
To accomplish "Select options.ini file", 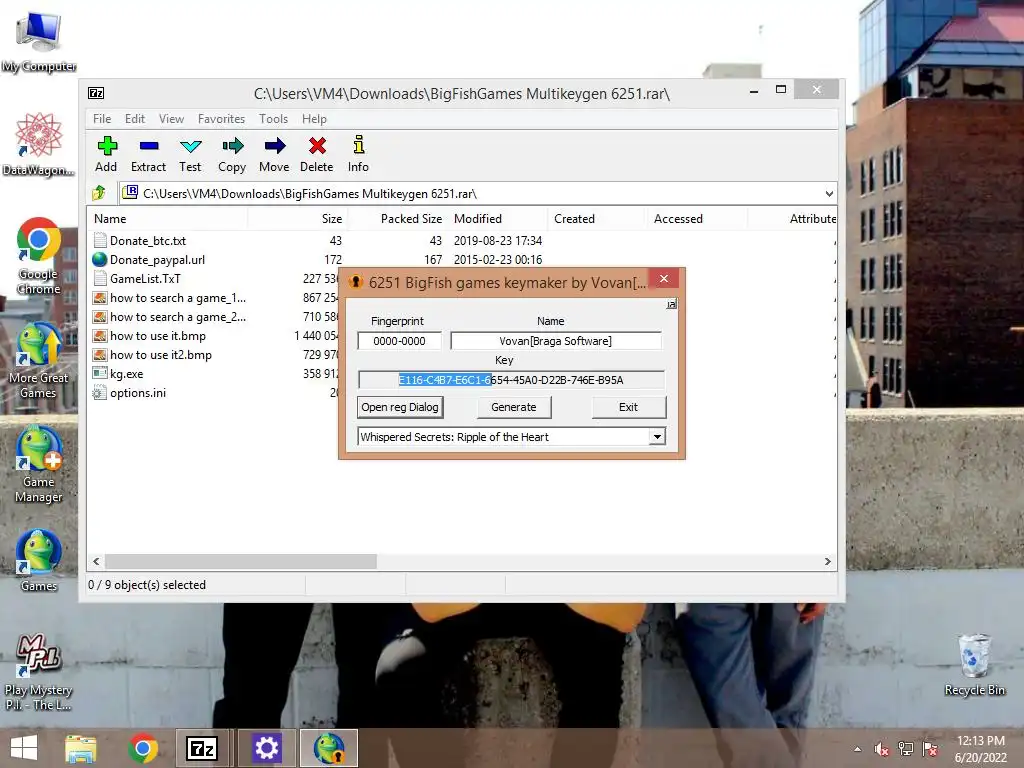I will point(138,392).
